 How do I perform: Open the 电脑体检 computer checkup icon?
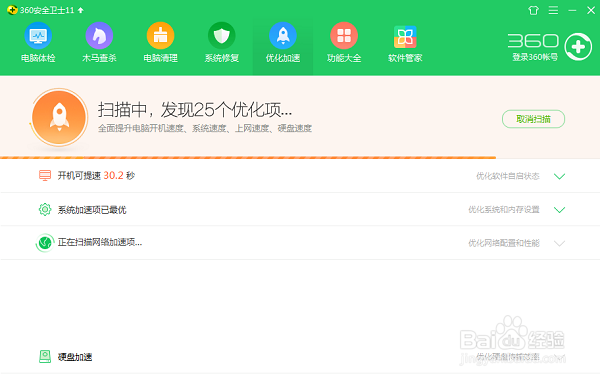[x=38, y=36]
